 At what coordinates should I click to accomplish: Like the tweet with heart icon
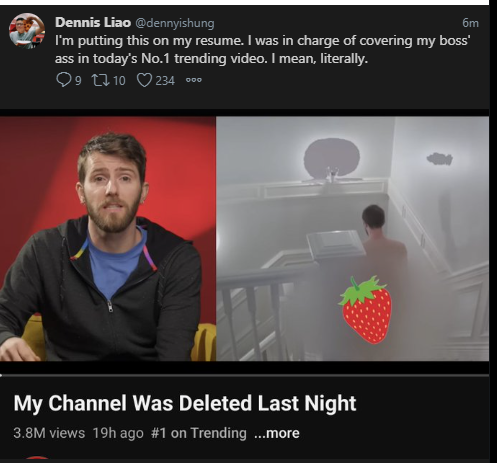[144, 80]
